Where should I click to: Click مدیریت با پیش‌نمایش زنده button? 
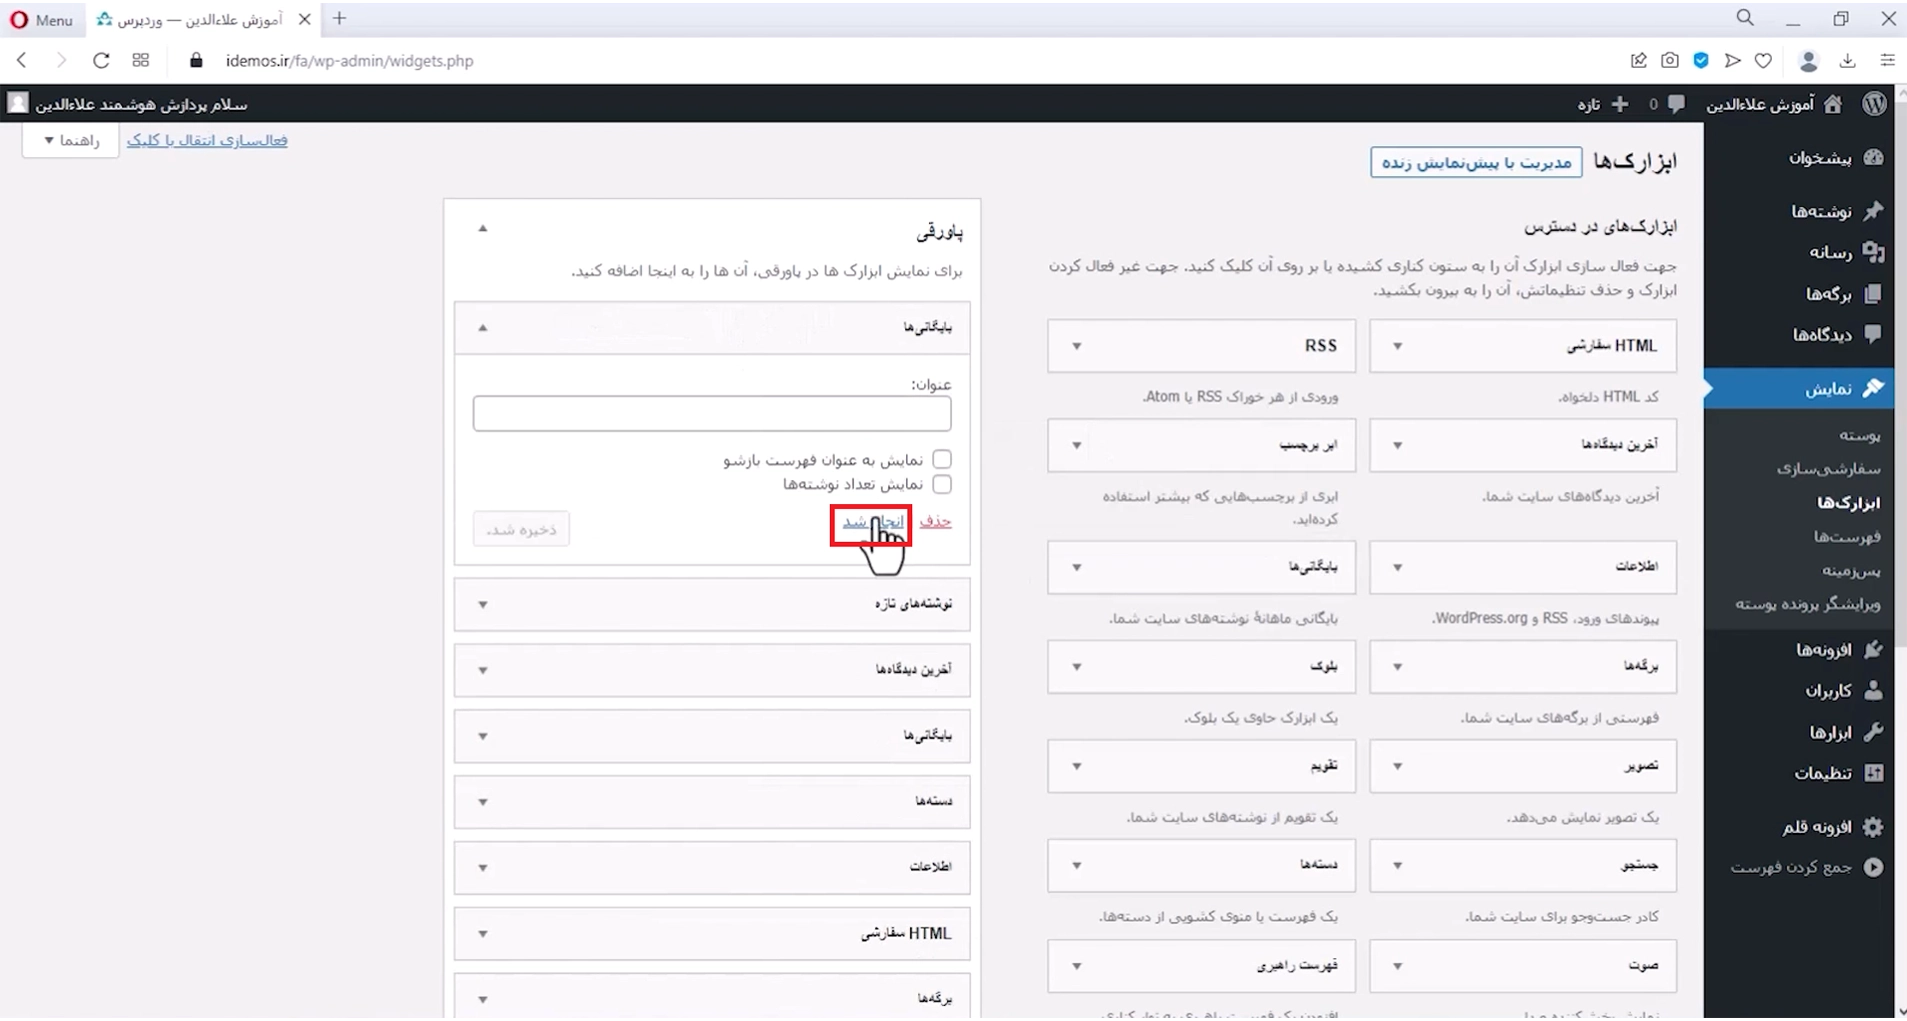click(x=1476, y=162)
